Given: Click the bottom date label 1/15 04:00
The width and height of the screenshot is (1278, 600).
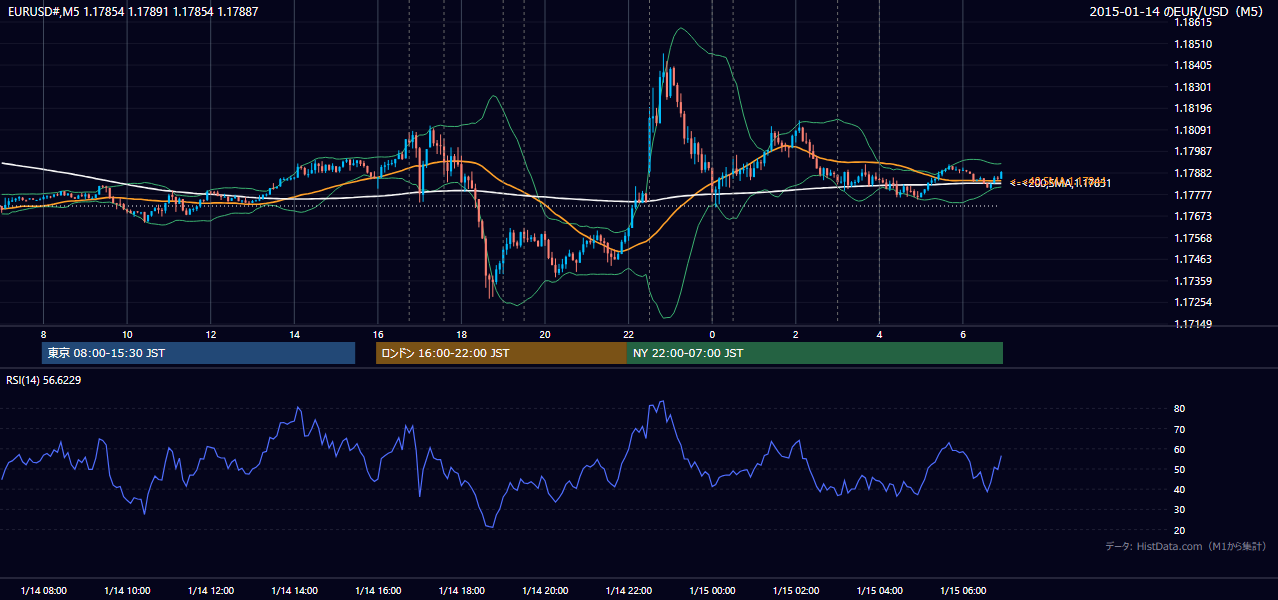Looking at the screenshot, I should click(880, 591).
